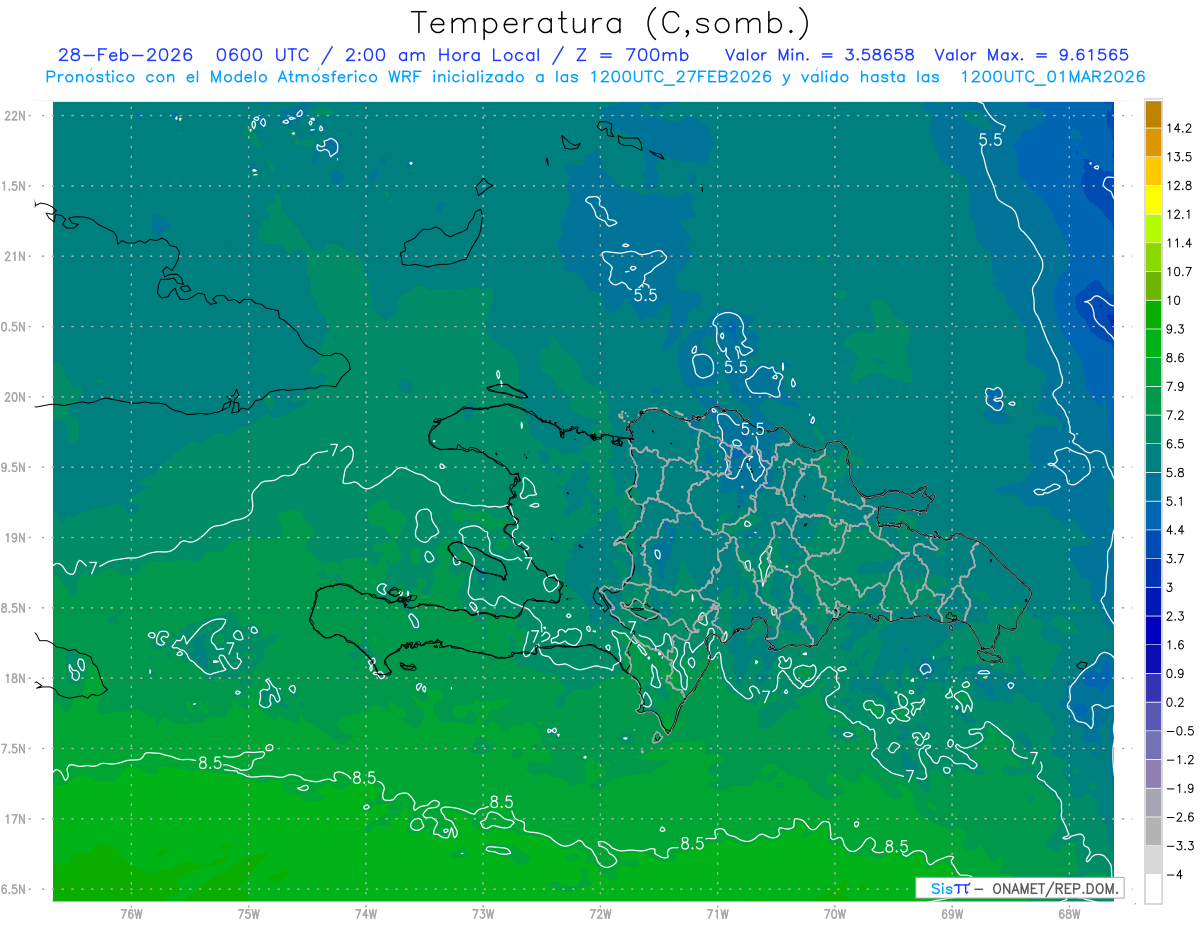Click the 73W longitude axis label

(483, 913)
